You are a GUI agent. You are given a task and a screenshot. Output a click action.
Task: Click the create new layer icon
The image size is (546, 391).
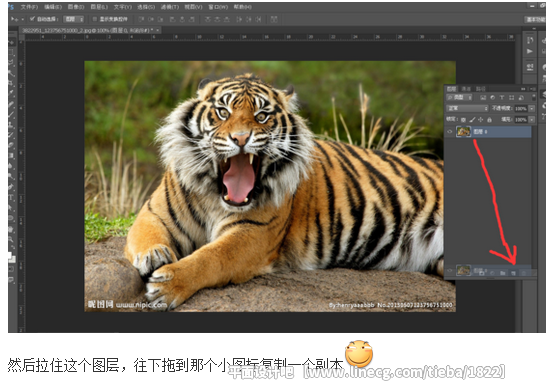(x=513, y=273)
